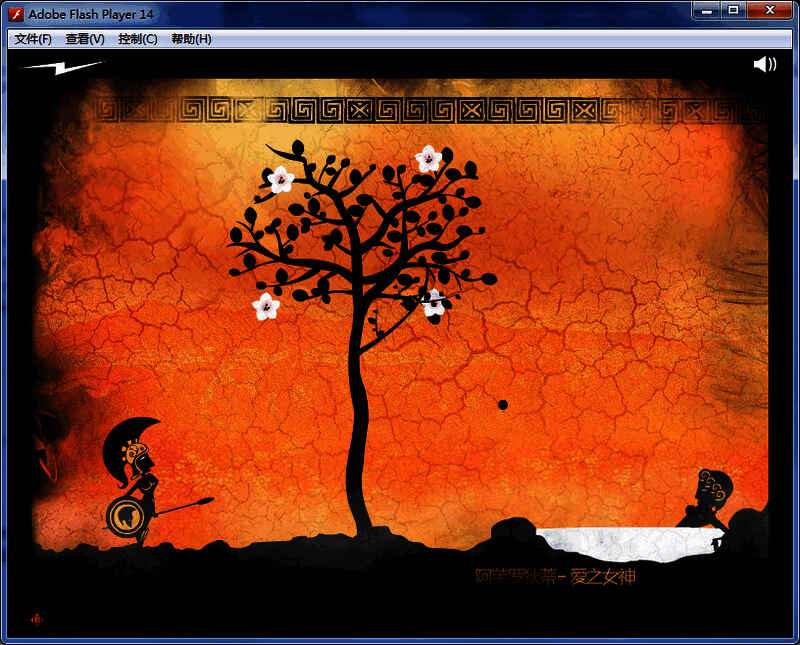
Task: Maximize the Flash Player window
Action: point(735,11)
